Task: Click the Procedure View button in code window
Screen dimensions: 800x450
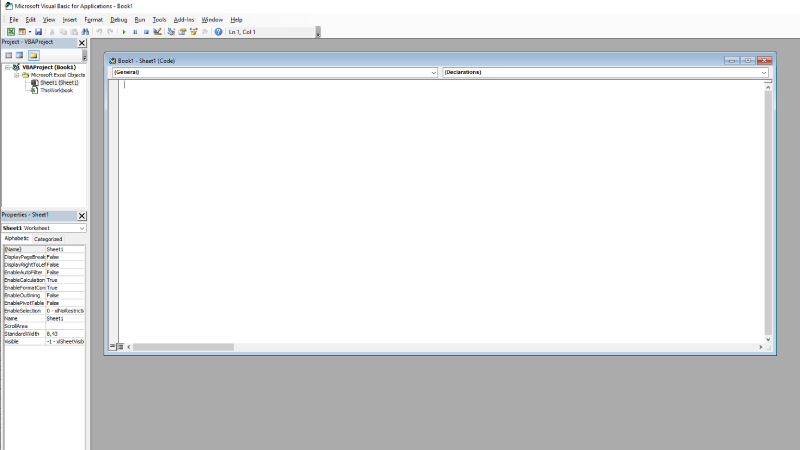Action: 112,346
